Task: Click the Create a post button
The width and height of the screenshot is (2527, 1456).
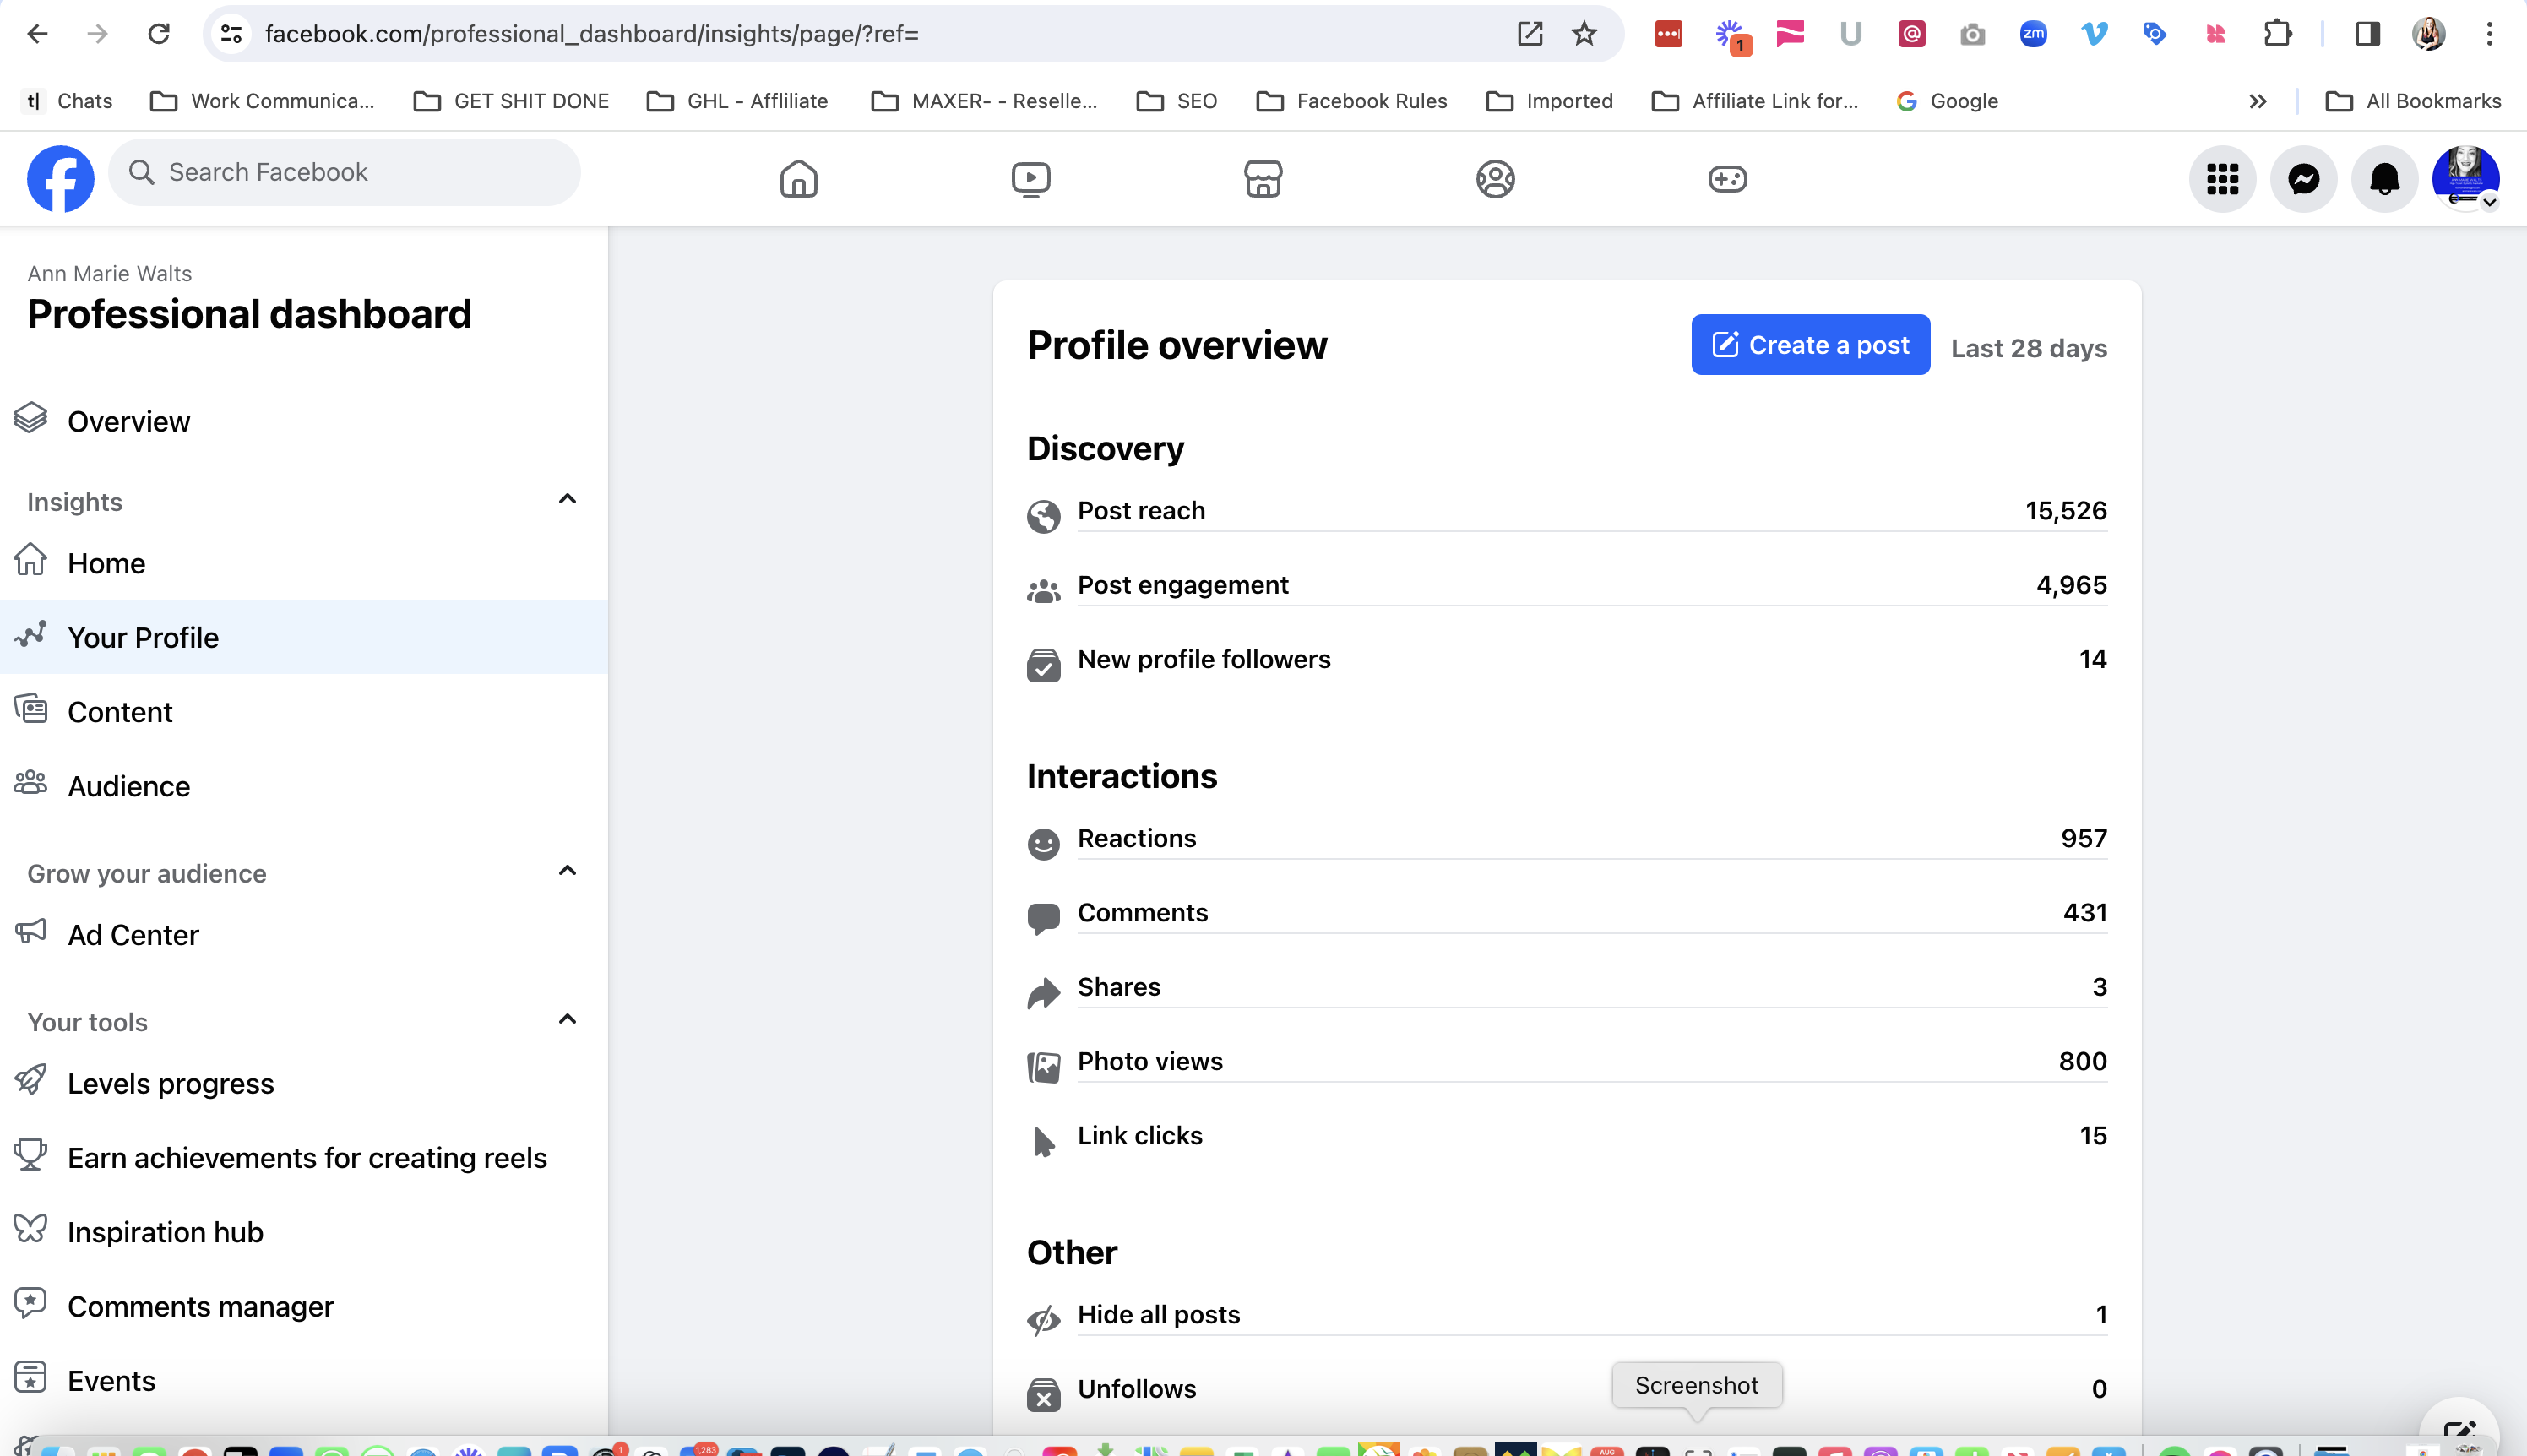Action: coord(1810,345)
